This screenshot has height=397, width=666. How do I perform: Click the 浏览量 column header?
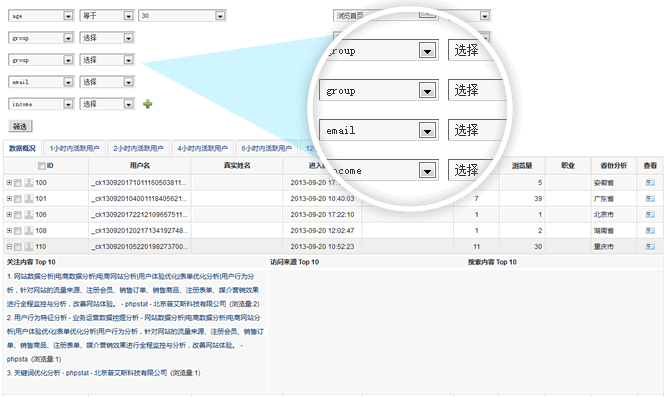pyautogui.click(x=522, y=166)
